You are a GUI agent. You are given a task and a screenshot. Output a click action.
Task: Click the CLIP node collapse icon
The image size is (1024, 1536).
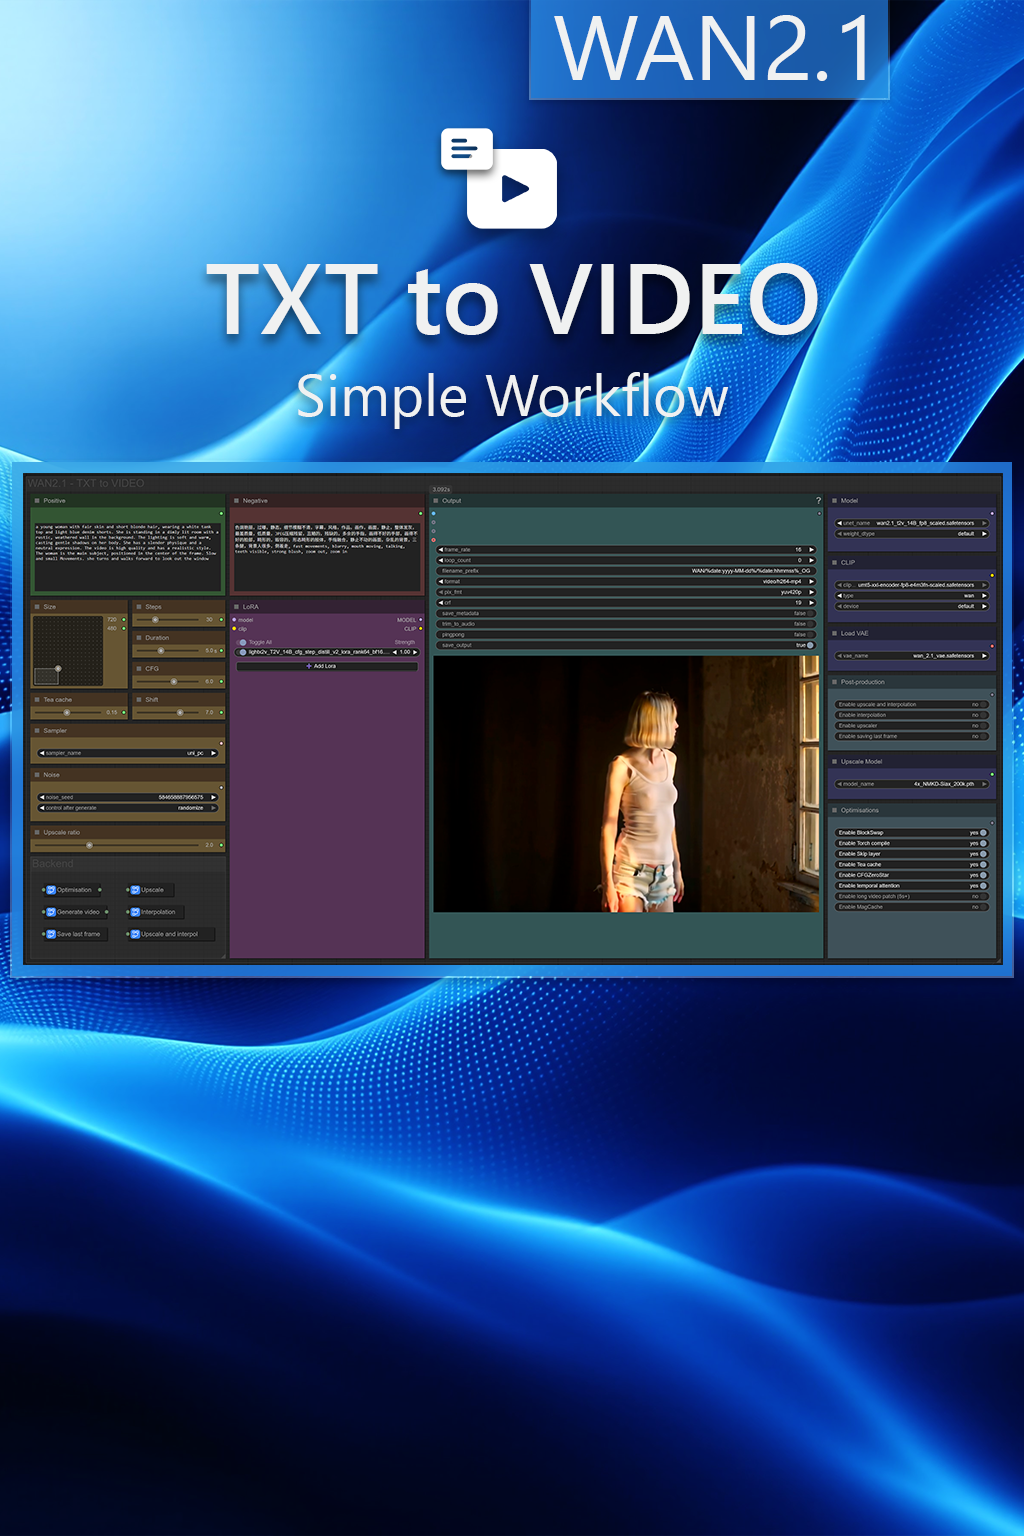(834, 563)
